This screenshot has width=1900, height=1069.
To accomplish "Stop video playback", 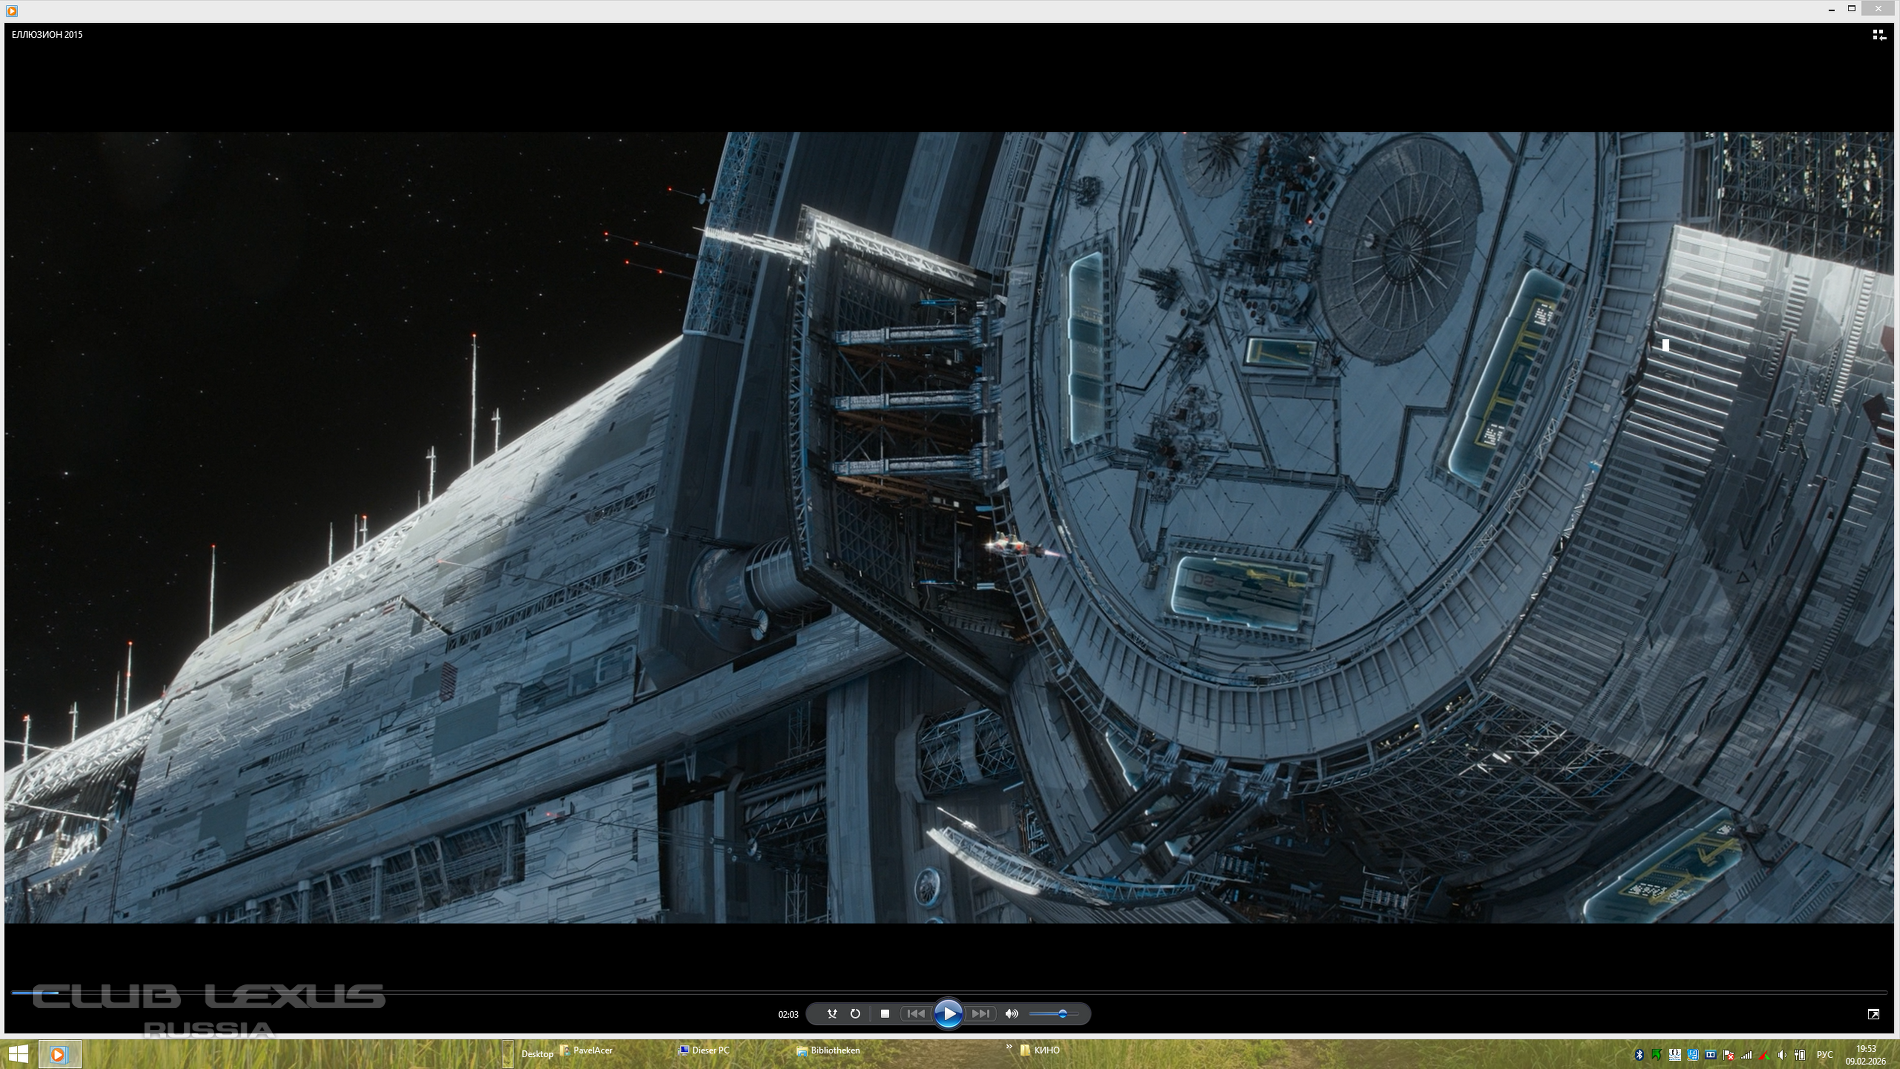I will (x=884, y=1014).
